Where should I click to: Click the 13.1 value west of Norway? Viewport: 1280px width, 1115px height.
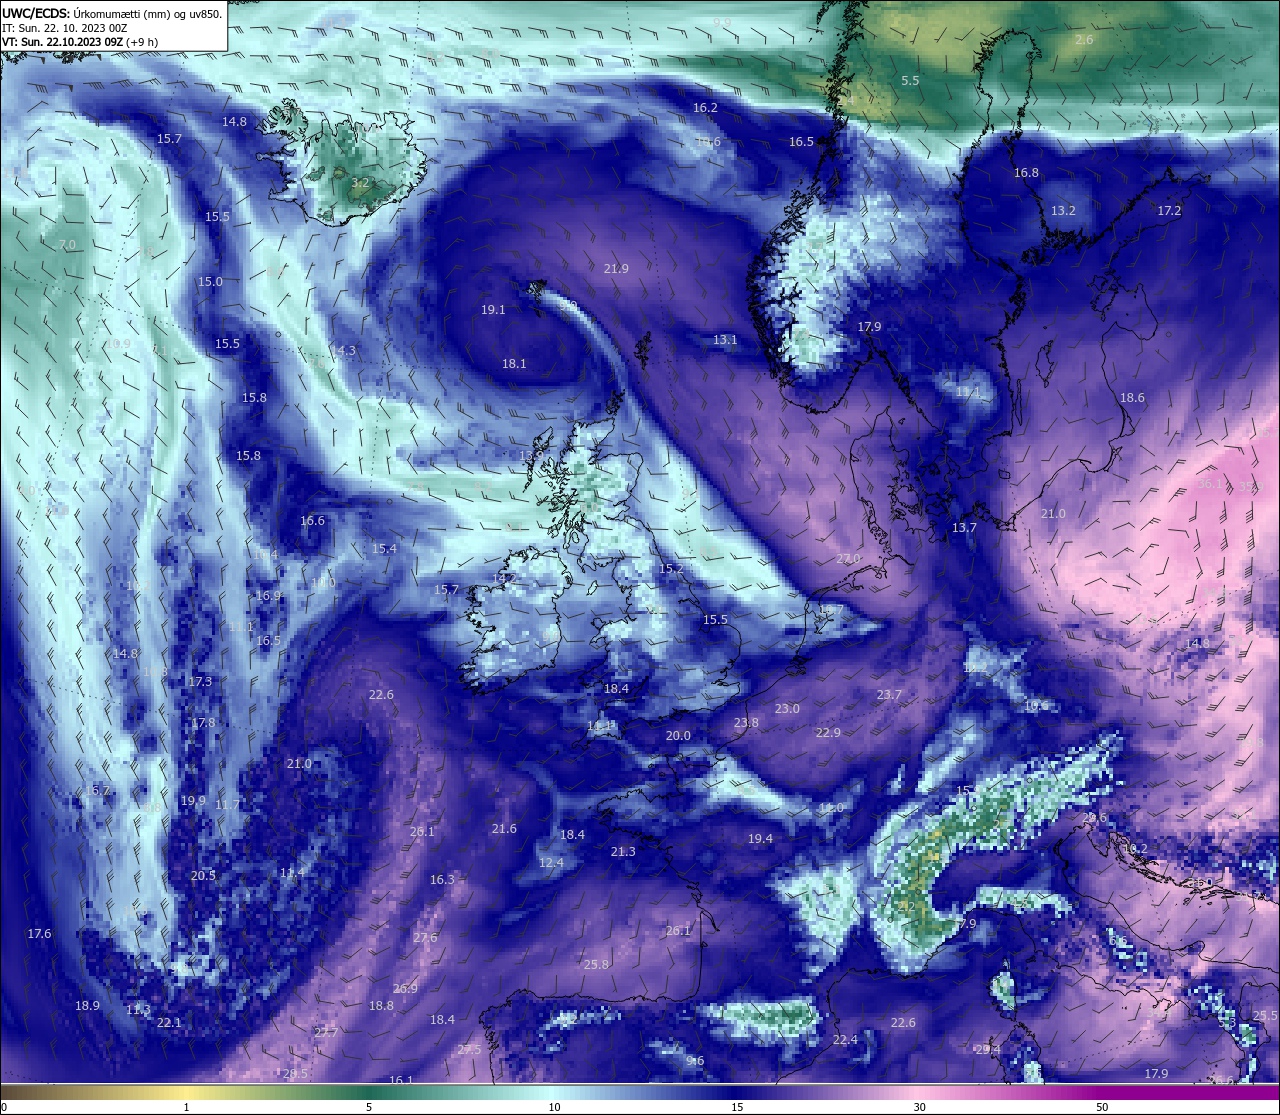point(725,340)
